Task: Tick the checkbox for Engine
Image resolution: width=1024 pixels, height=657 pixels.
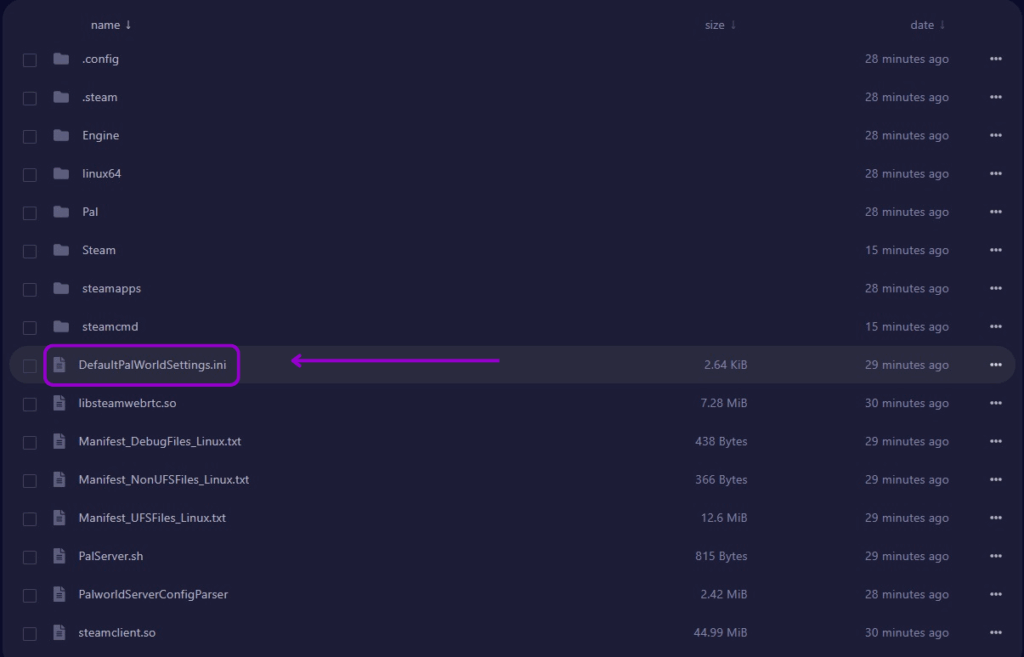Action: [x=29, y=136]
